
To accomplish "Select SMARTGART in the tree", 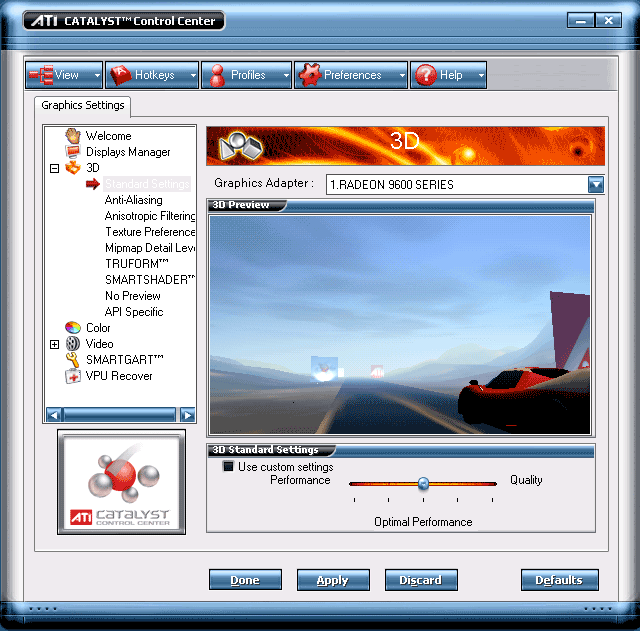I will pyautogui.click(x=124, y=360).
